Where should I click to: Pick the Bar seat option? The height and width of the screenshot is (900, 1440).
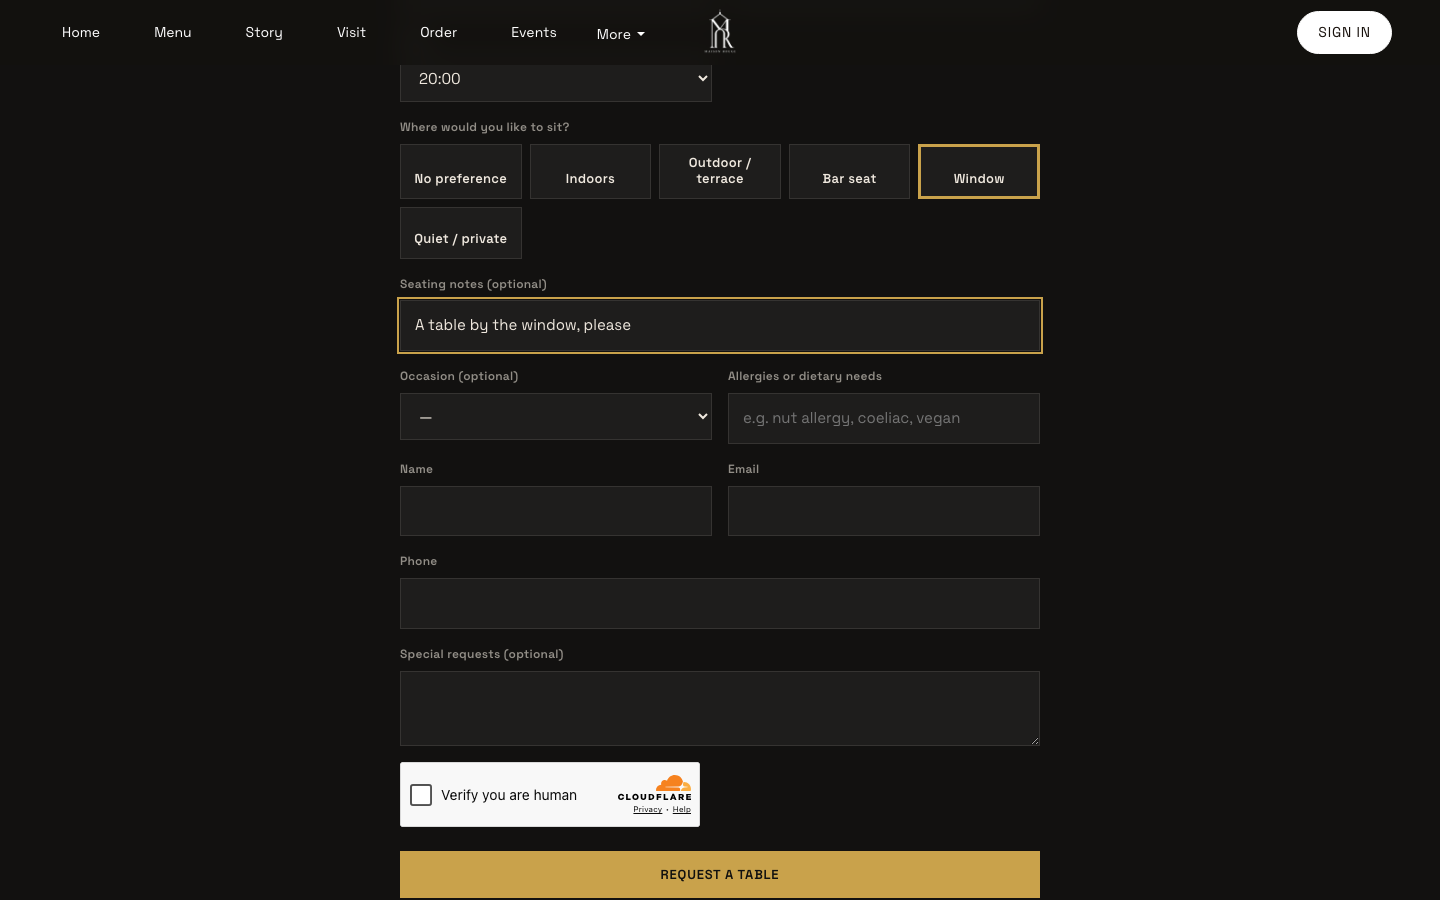849,172
